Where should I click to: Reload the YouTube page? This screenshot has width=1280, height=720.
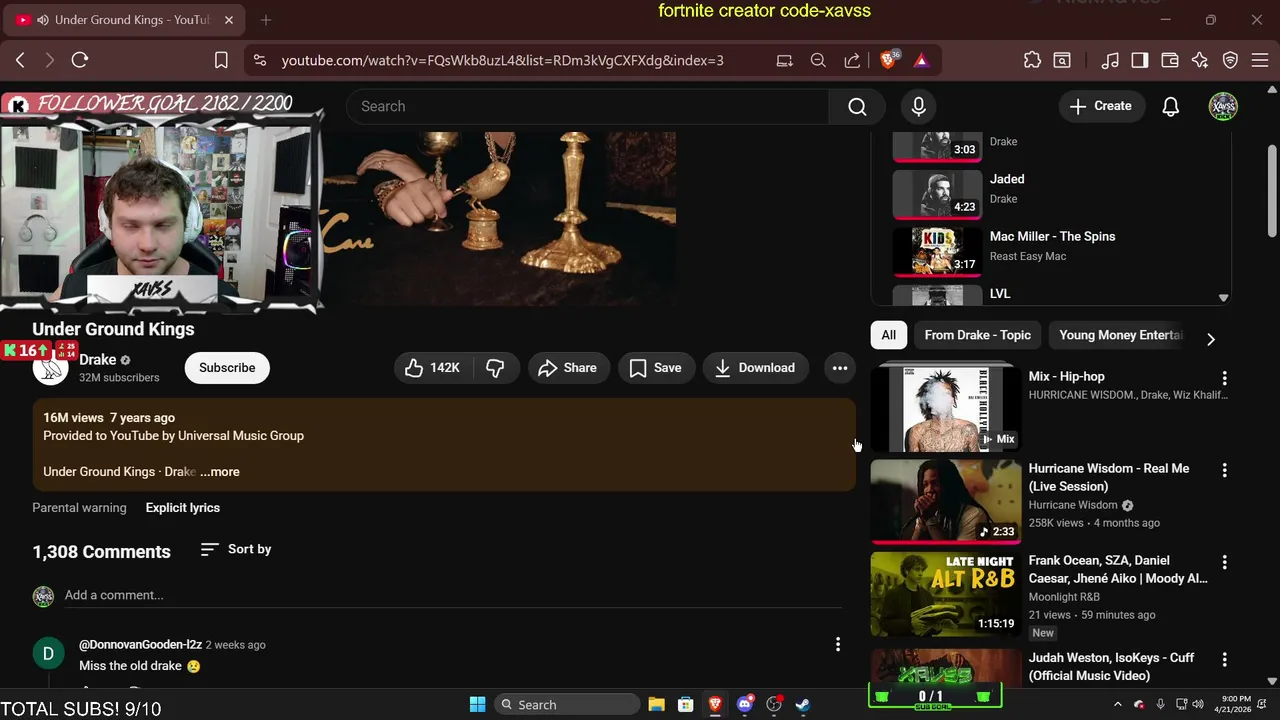[x=80, y=60]
